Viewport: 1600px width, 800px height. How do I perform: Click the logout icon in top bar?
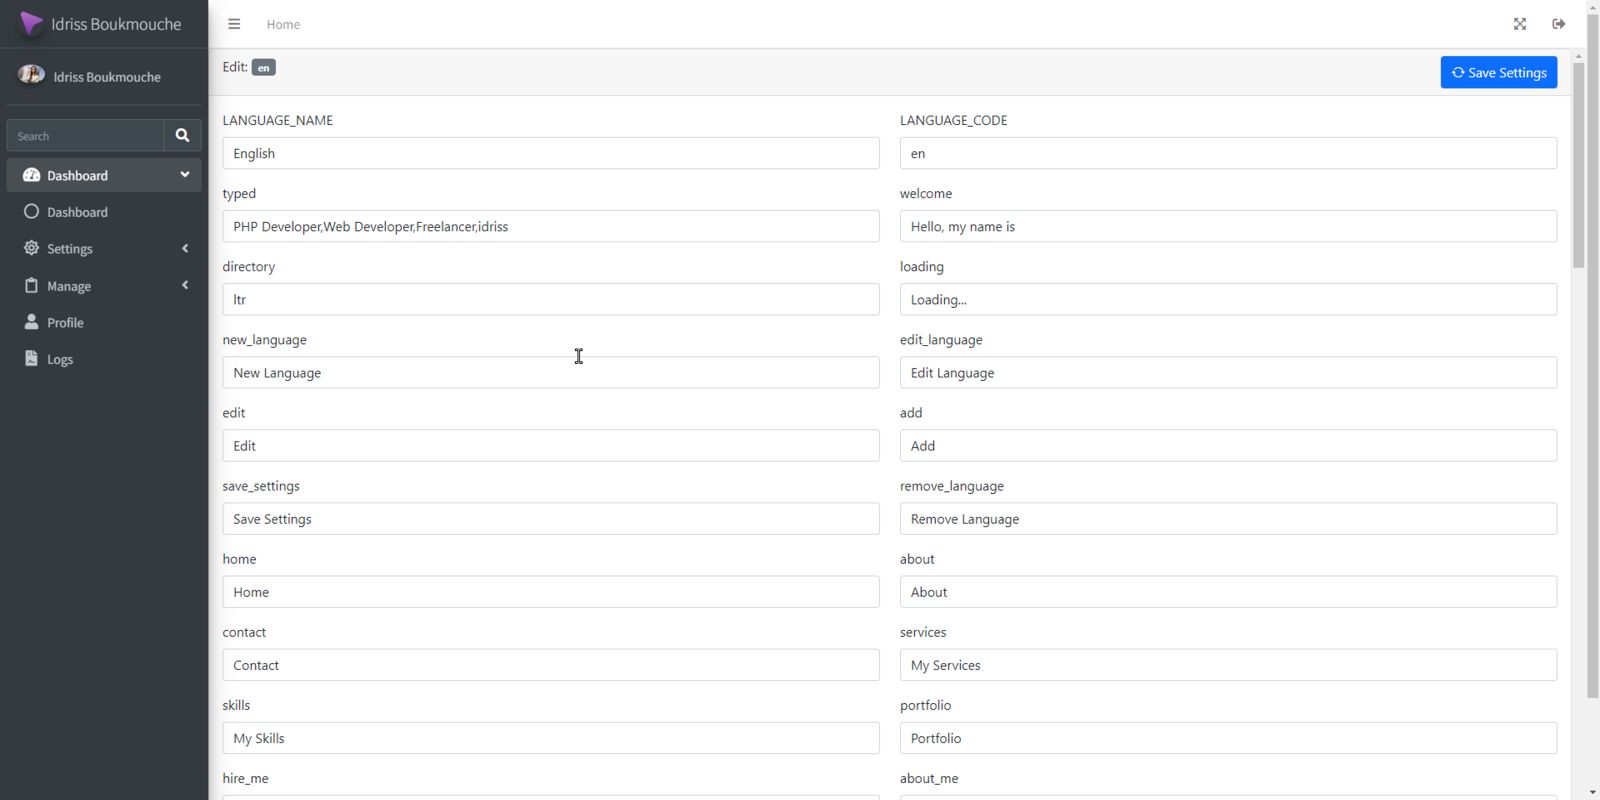coord(1558,24)
